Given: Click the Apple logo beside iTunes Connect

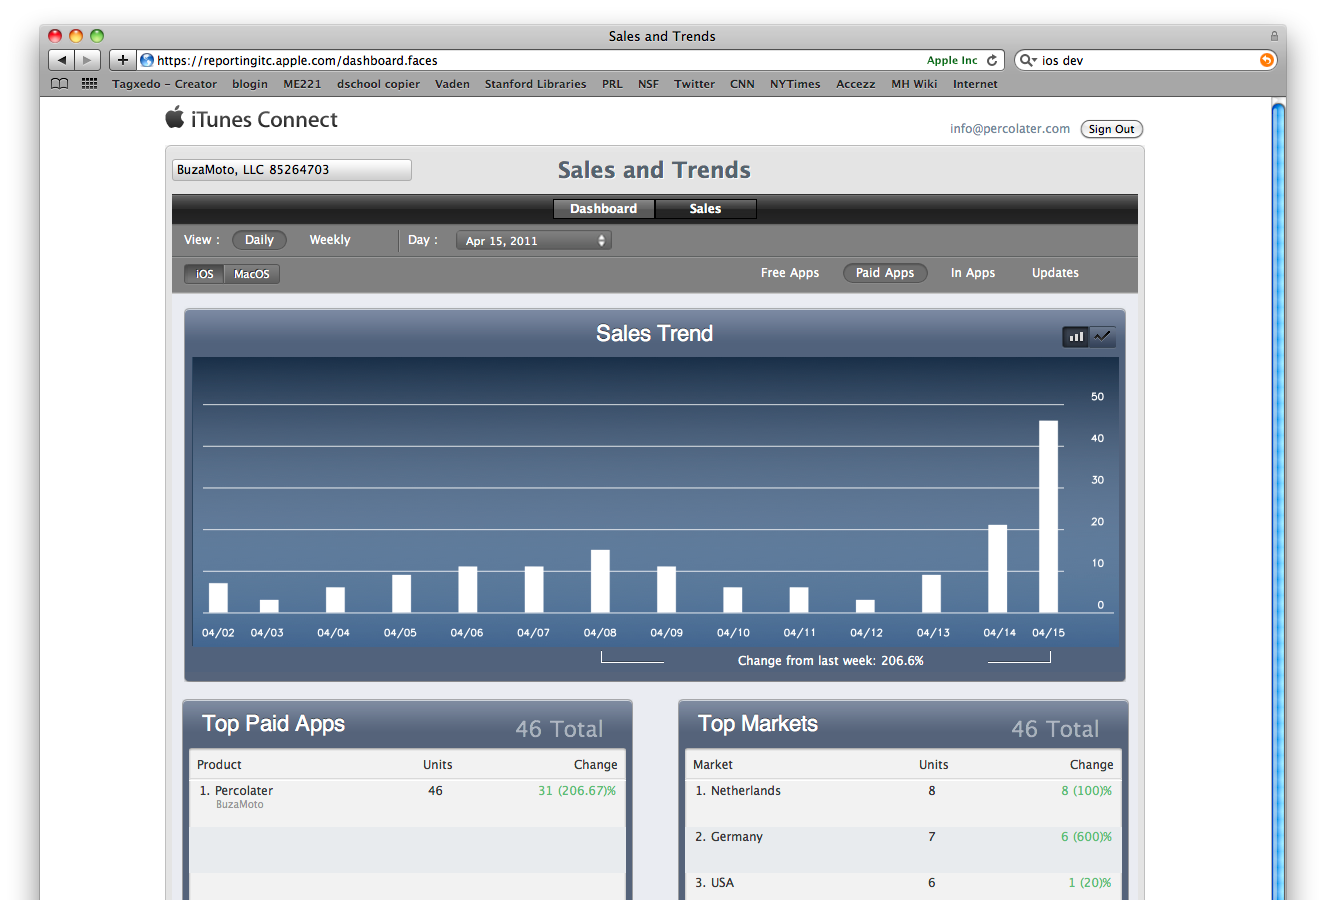Looking at the screenshot, I should (175, 118).
